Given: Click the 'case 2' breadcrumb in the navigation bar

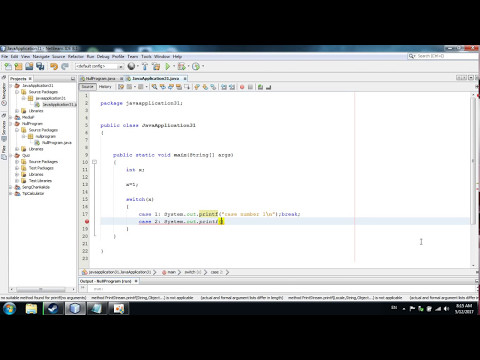Looking at the screenshot, I should 216,272.
